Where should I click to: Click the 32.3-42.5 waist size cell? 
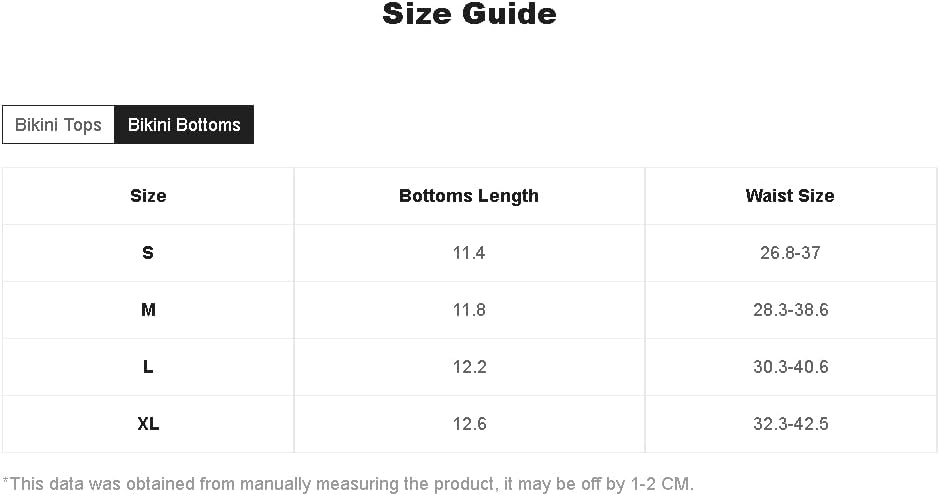(790, 424)
